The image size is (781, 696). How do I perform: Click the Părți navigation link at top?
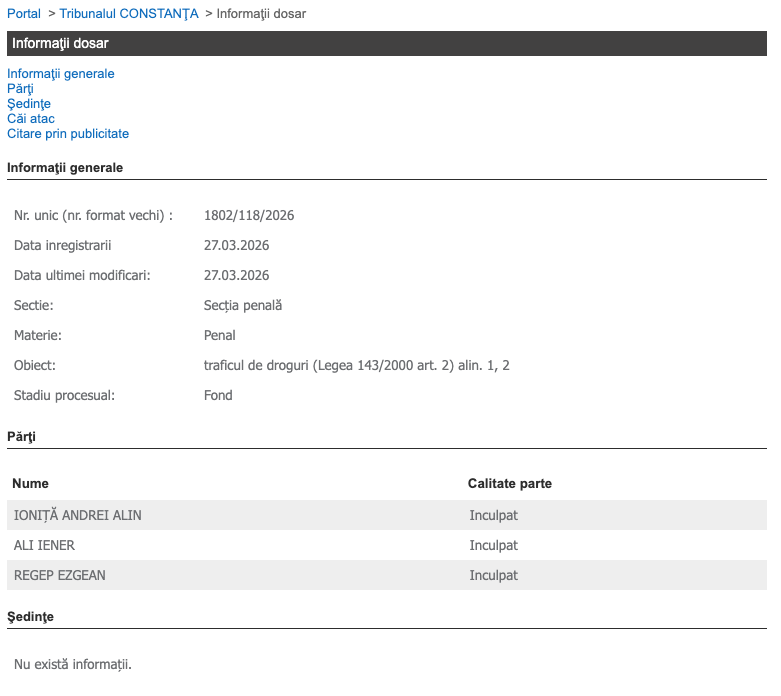coord(20,89)
